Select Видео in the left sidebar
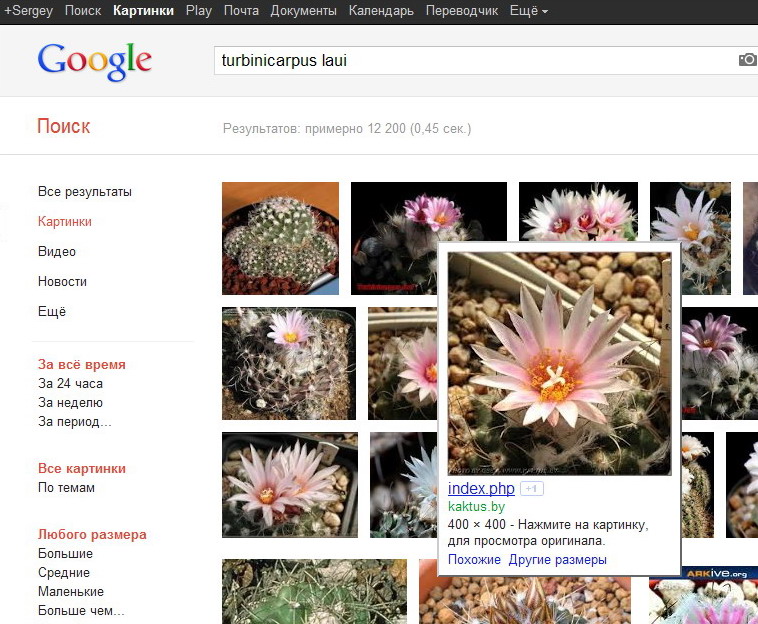 coord(57,251)
